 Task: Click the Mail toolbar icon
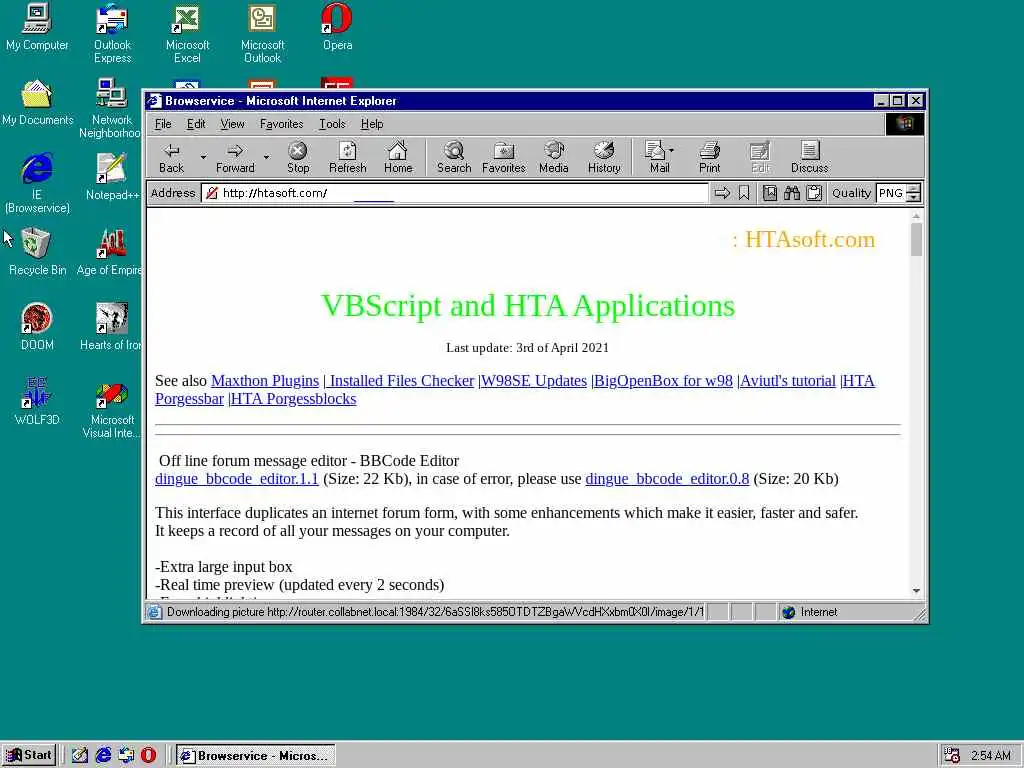pyautogui.click(x=656, y=157)
